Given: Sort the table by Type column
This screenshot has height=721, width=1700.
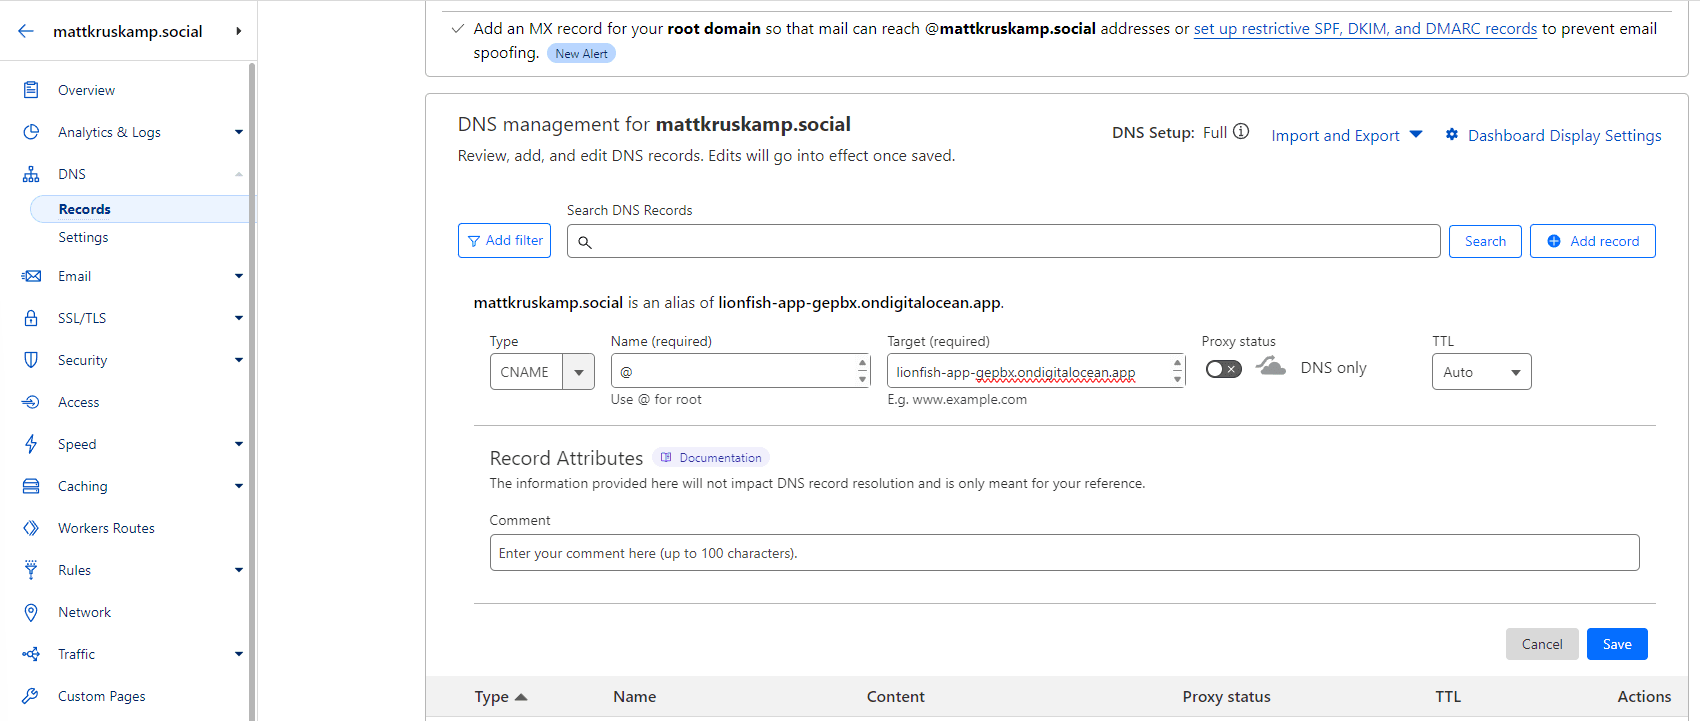Looking at the screenshot, I should coord(501,697).
